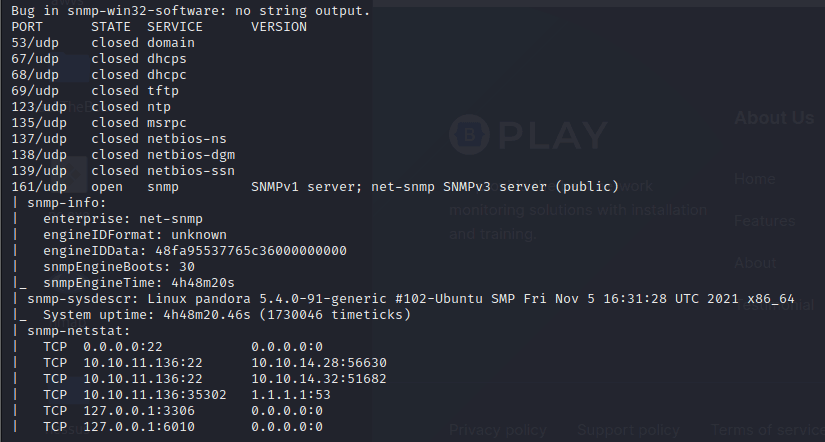Click the About Us heading

[x=774, y=118]
